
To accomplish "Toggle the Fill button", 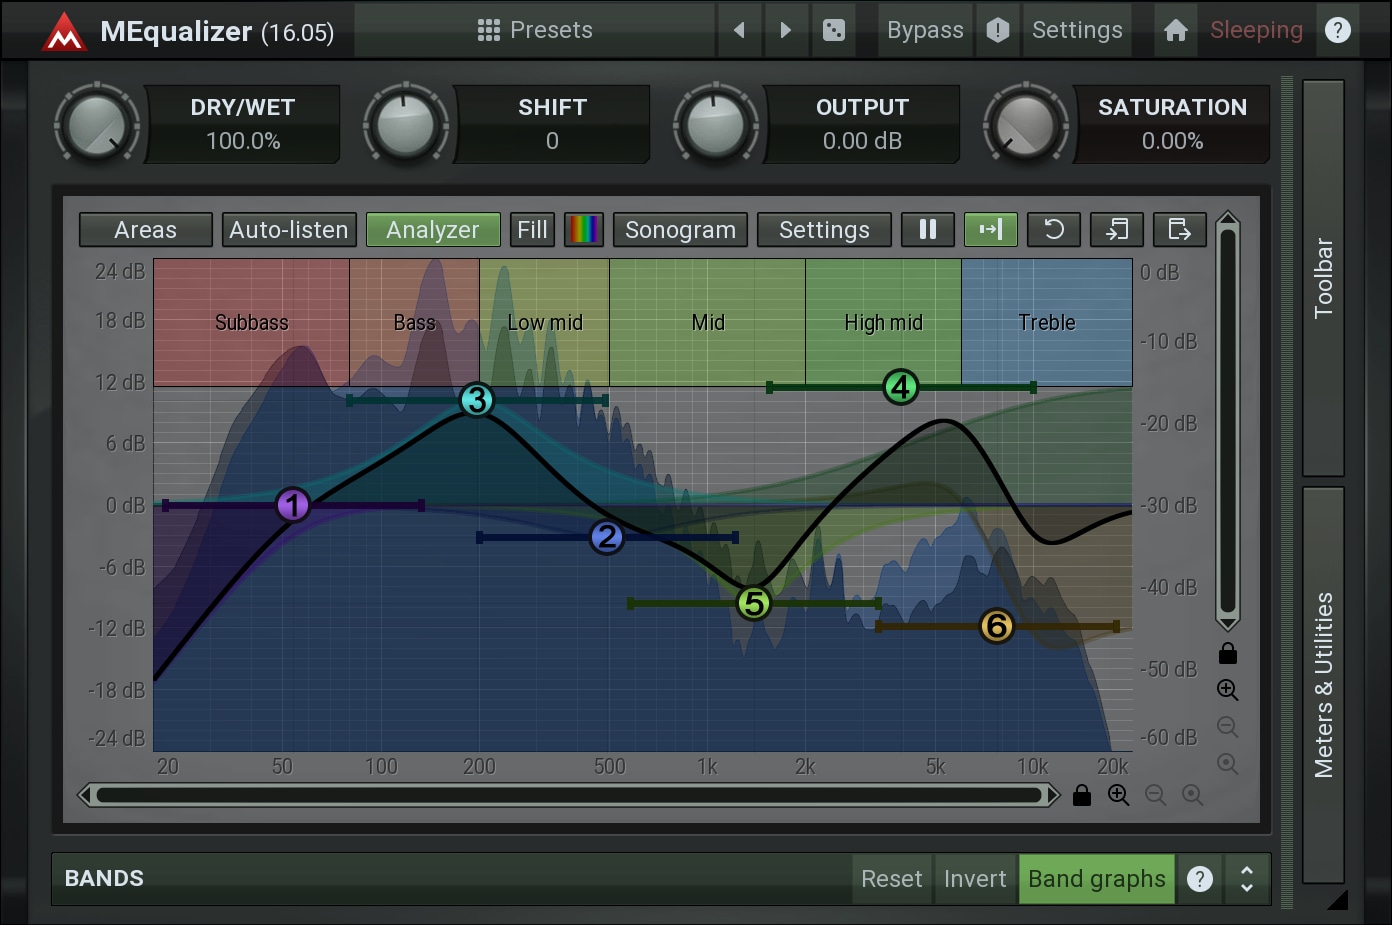I will tap(532, 230).
